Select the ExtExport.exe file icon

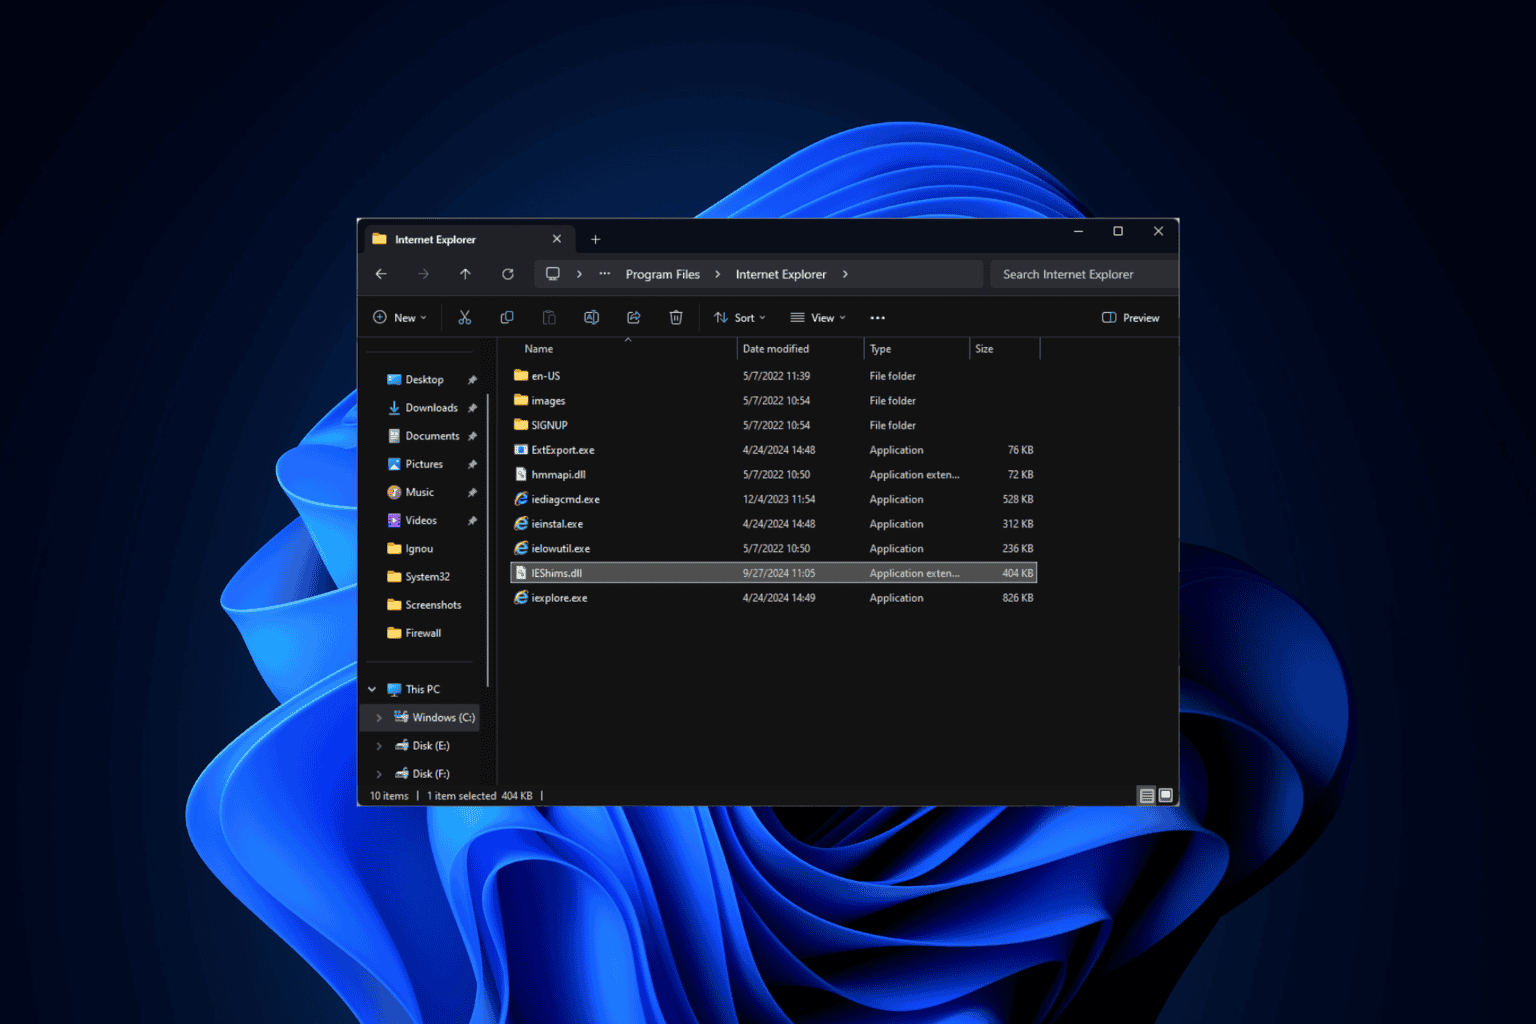(x=521, y=450)
